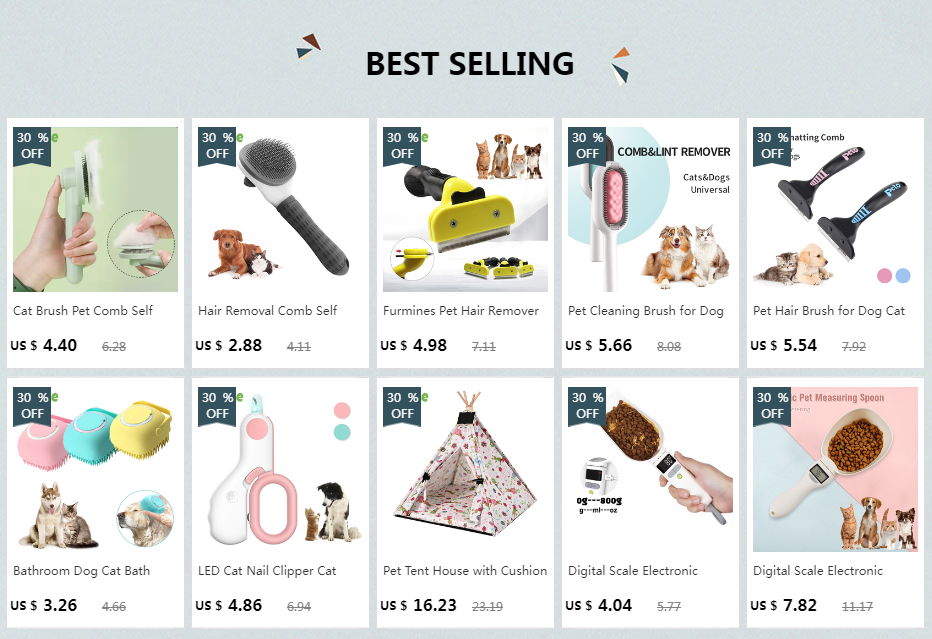
Task: Click the 30% OFF badge on Furmines Pet Hair Remover
Action: (x=403, y=145)
